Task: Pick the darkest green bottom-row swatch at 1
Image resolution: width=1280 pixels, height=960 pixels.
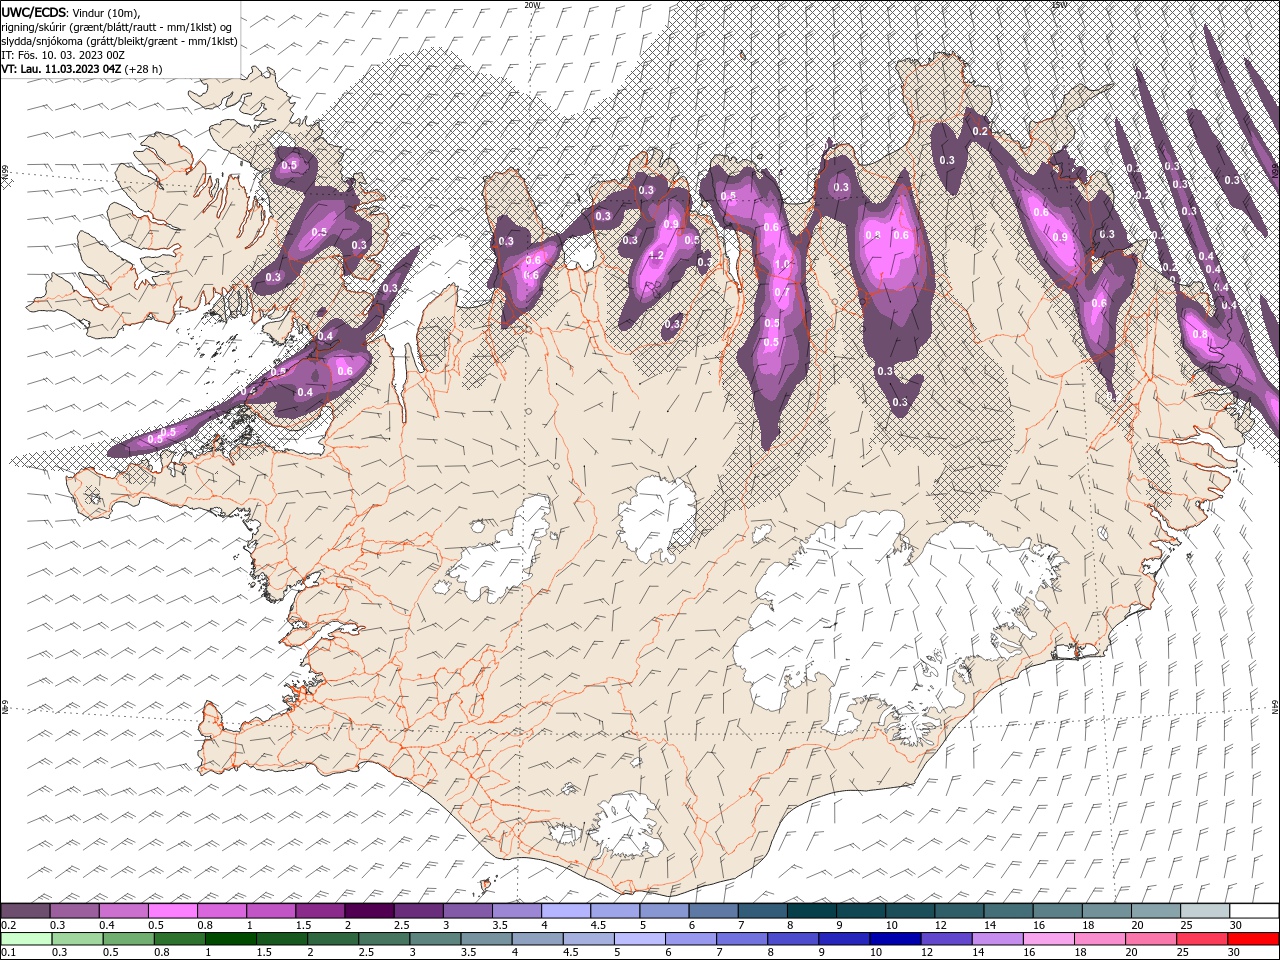Action: 230,939
